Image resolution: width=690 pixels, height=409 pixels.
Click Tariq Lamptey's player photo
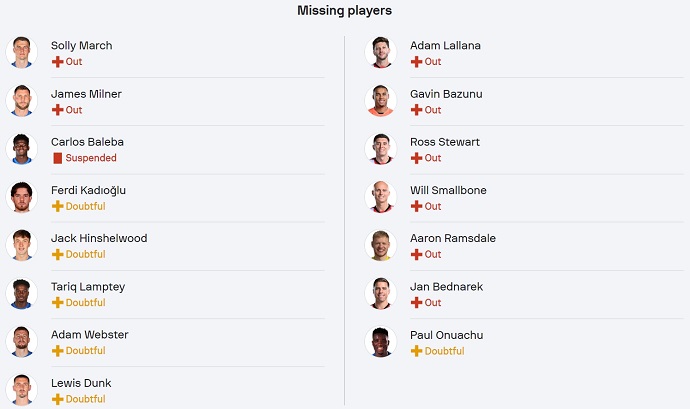click(20, 294)
